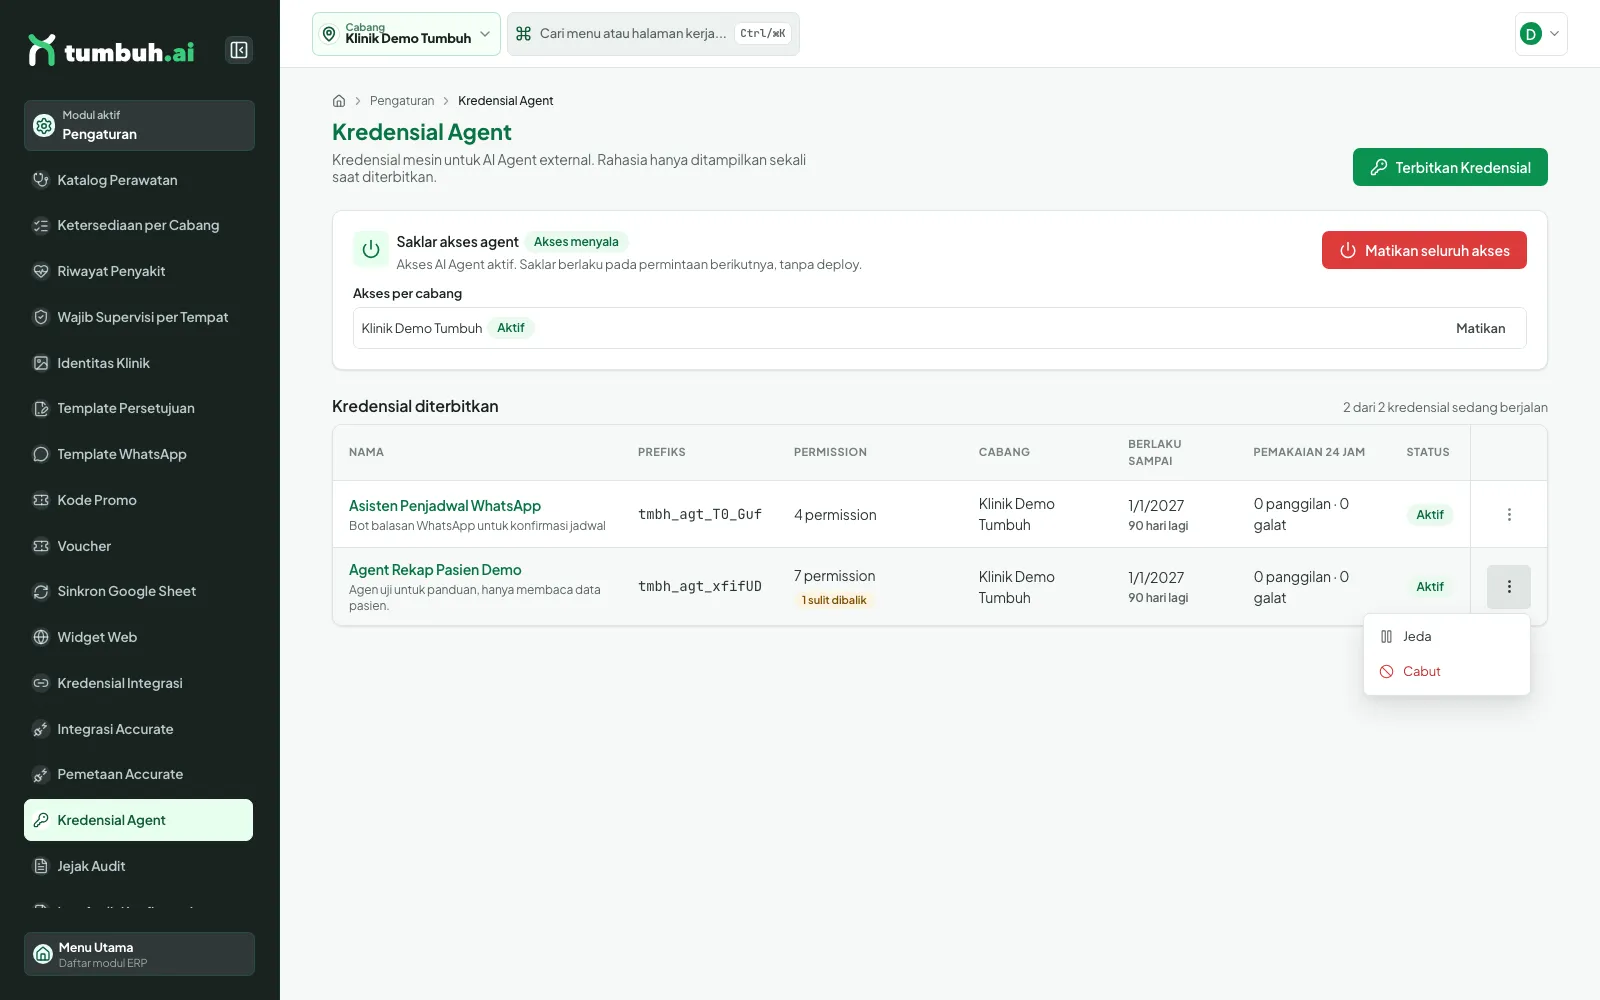The width and height of the screenshot is (1600, 1000).
Task: Open Pemetaan Accurate in the sidebar
Action: click(x=138, y=774)
